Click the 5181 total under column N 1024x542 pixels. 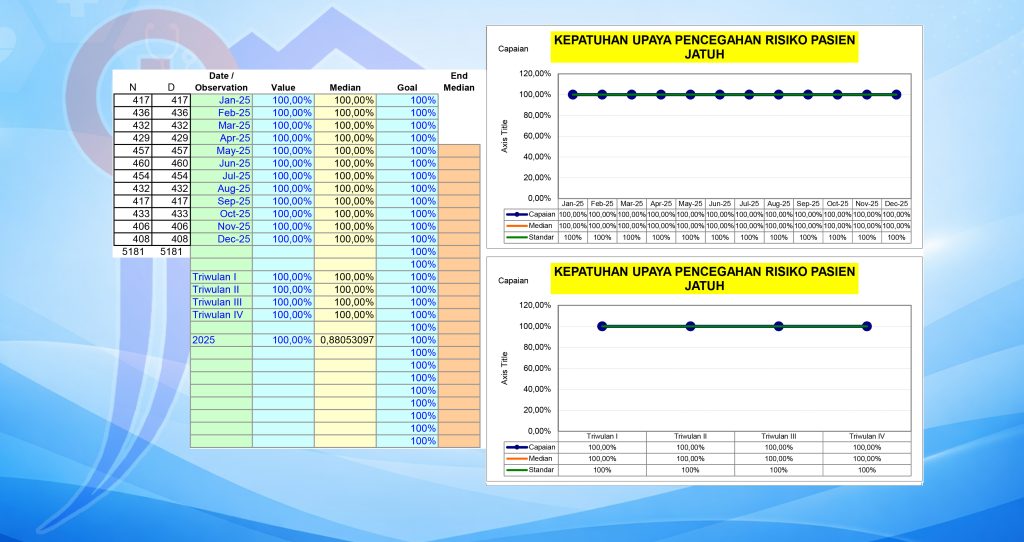point(133,252)
